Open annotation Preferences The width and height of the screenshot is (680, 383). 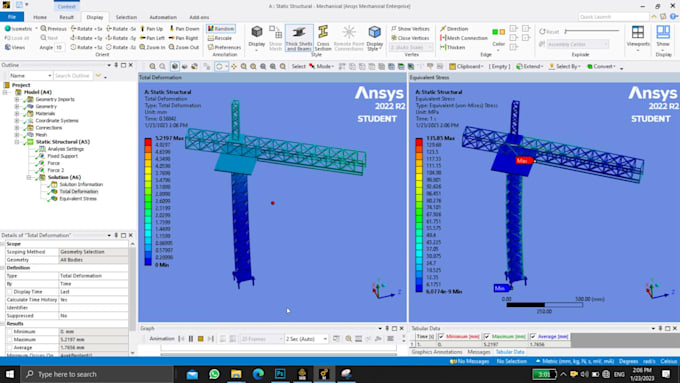tap(224, 47)
